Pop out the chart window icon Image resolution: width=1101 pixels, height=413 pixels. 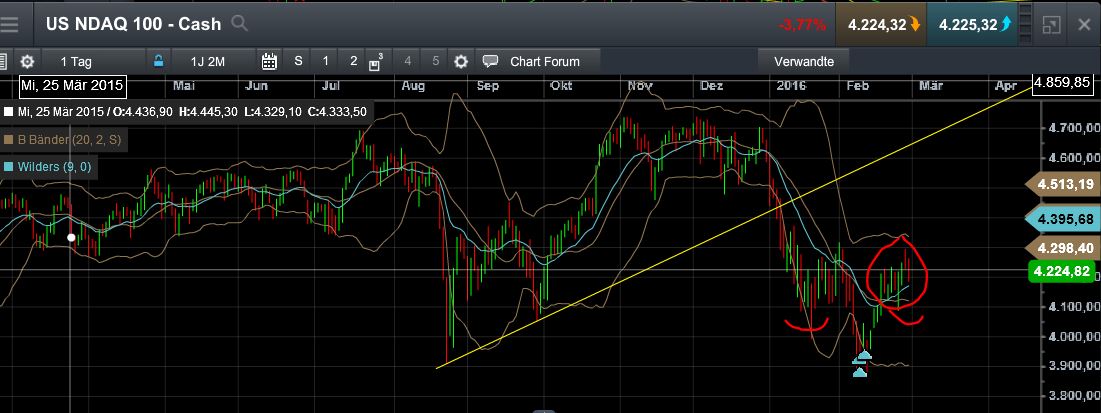click(x=1051, y=25)
